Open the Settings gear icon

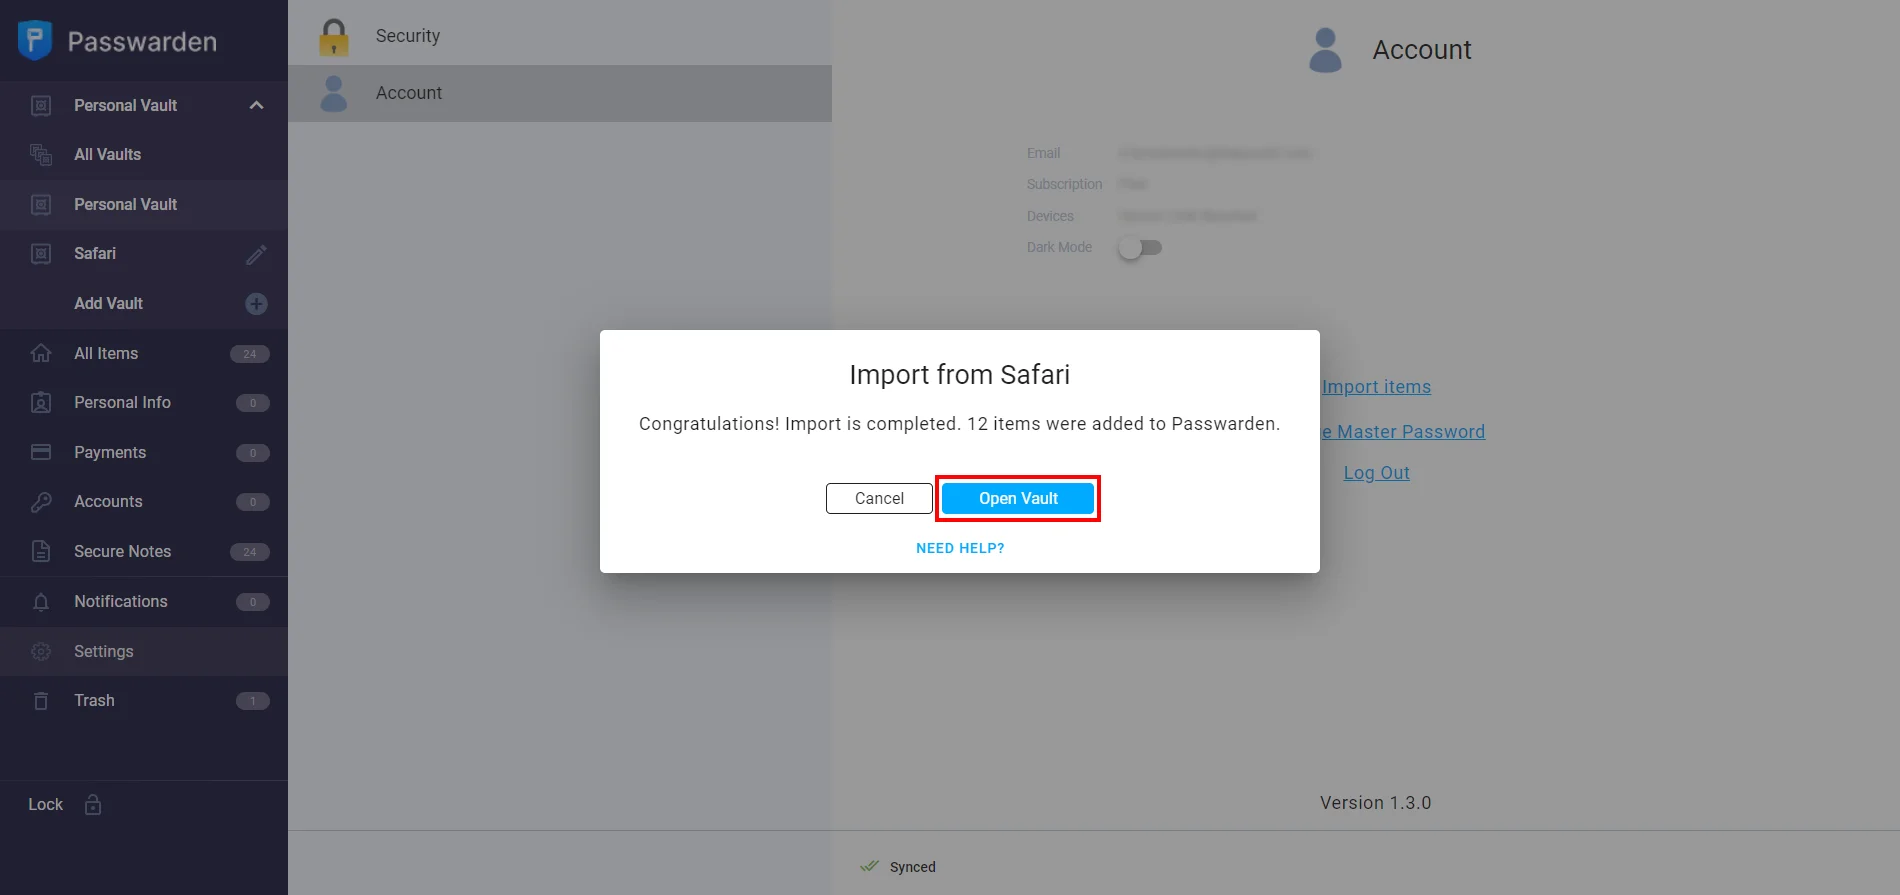[41, 652]
